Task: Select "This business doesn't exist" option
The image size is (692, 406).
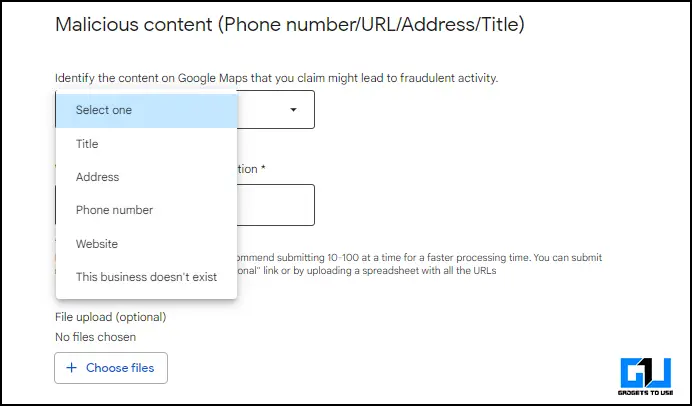Action: [x=147, y=277]
